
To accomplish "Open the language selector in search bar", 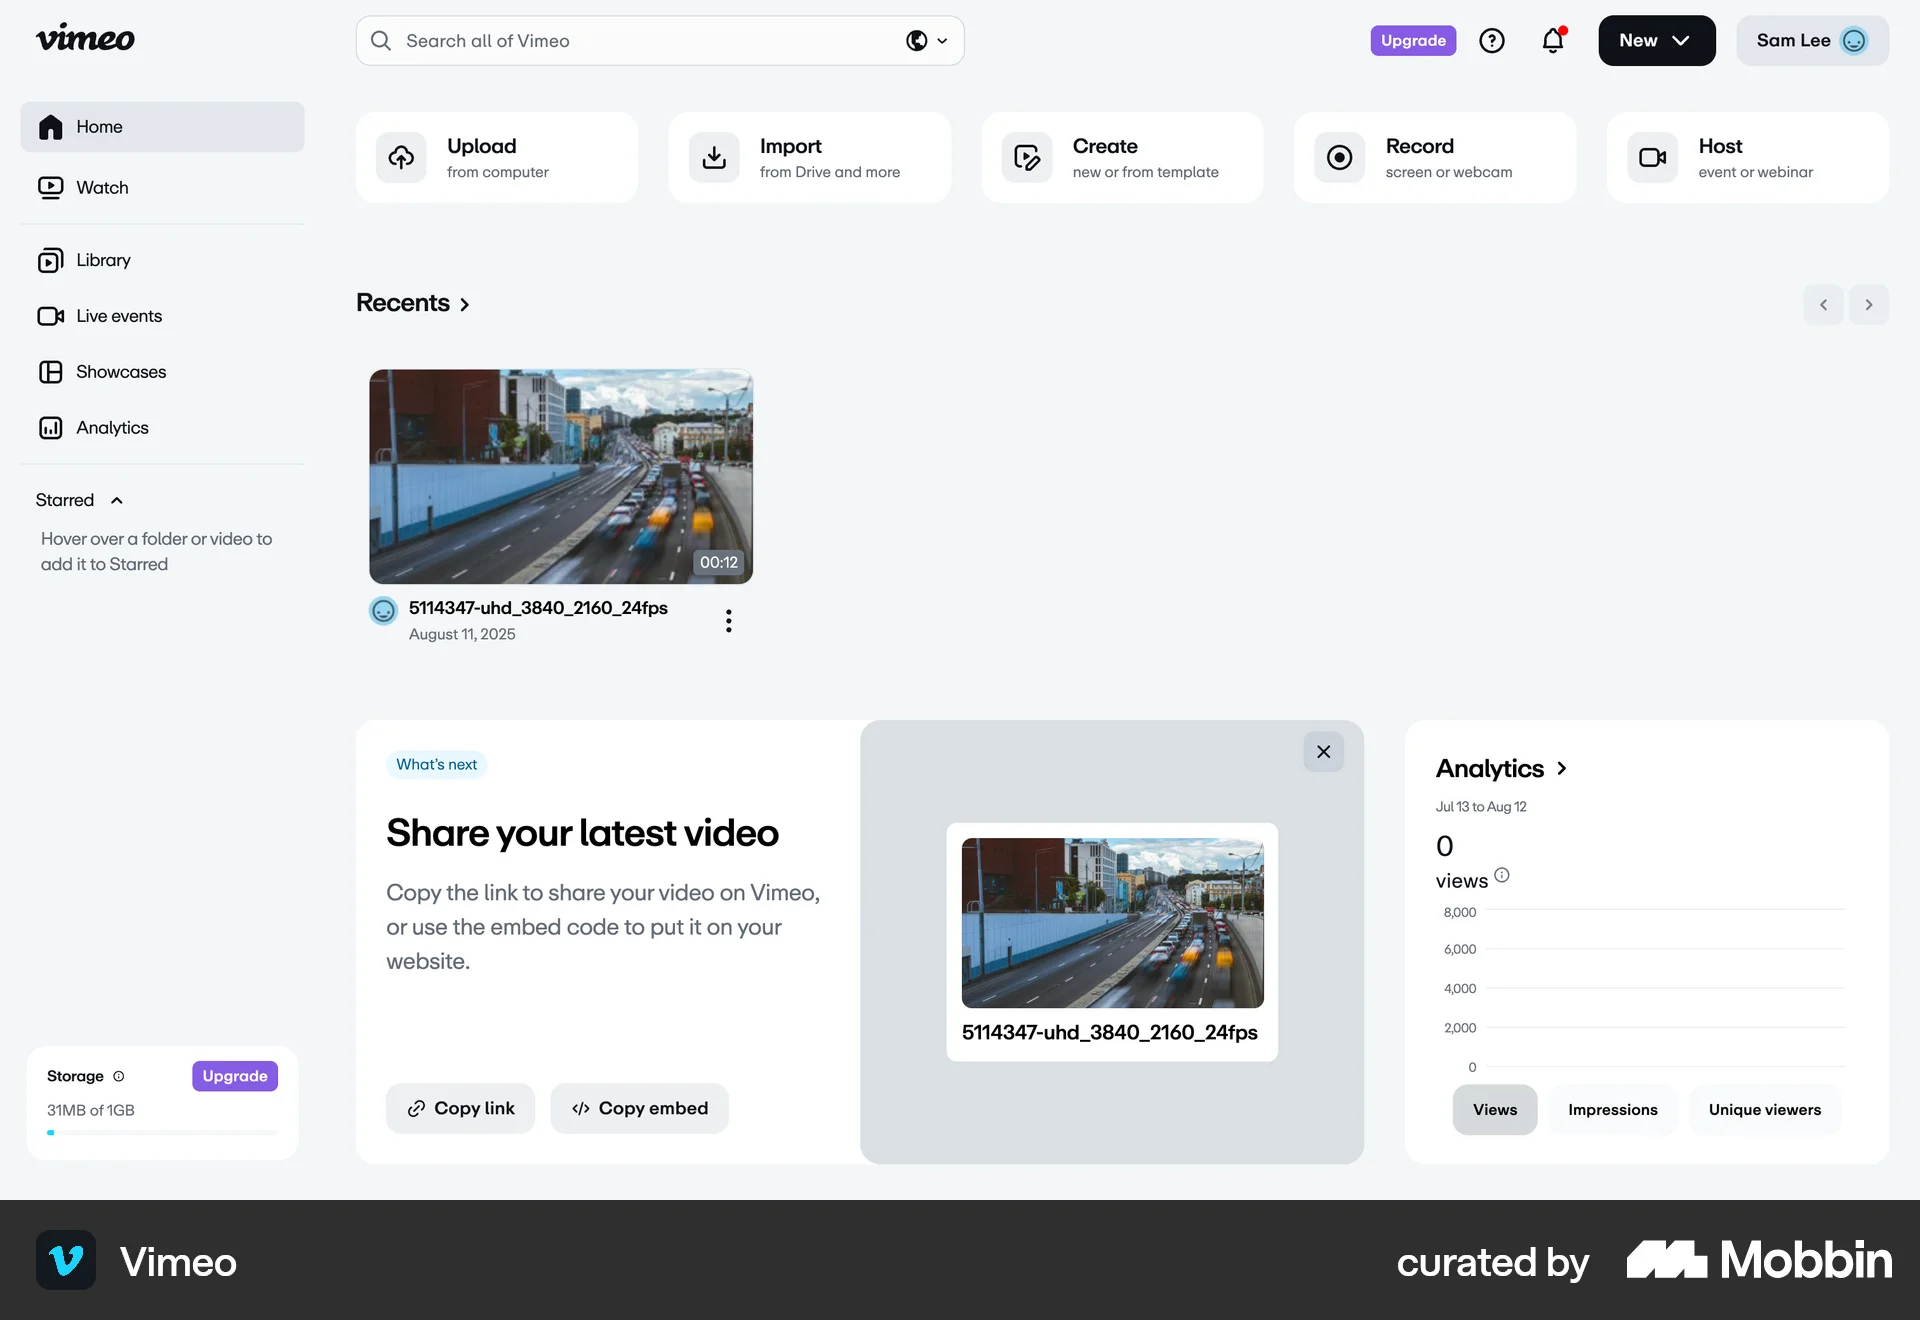I will (925, 41).
